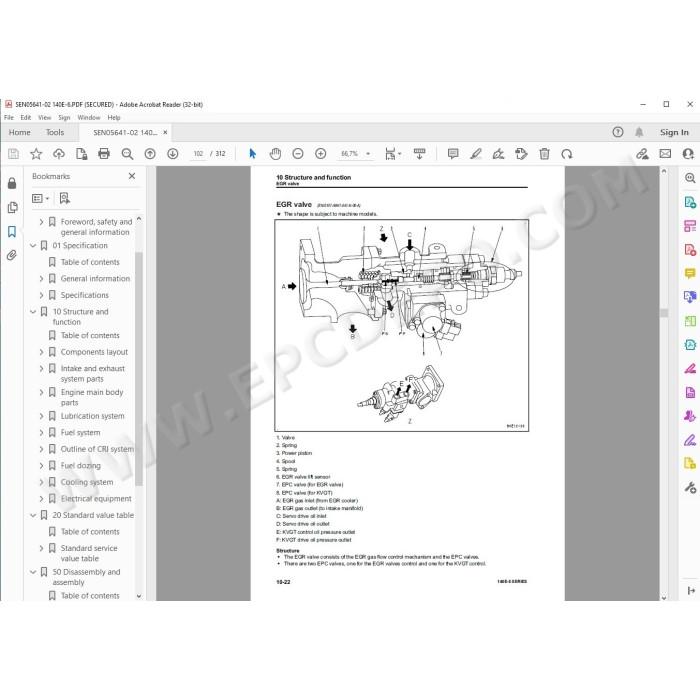This screenshot has width=700, height=700.
Task: Open bookmarks options menu dropdown
Action: click(40, 198)
